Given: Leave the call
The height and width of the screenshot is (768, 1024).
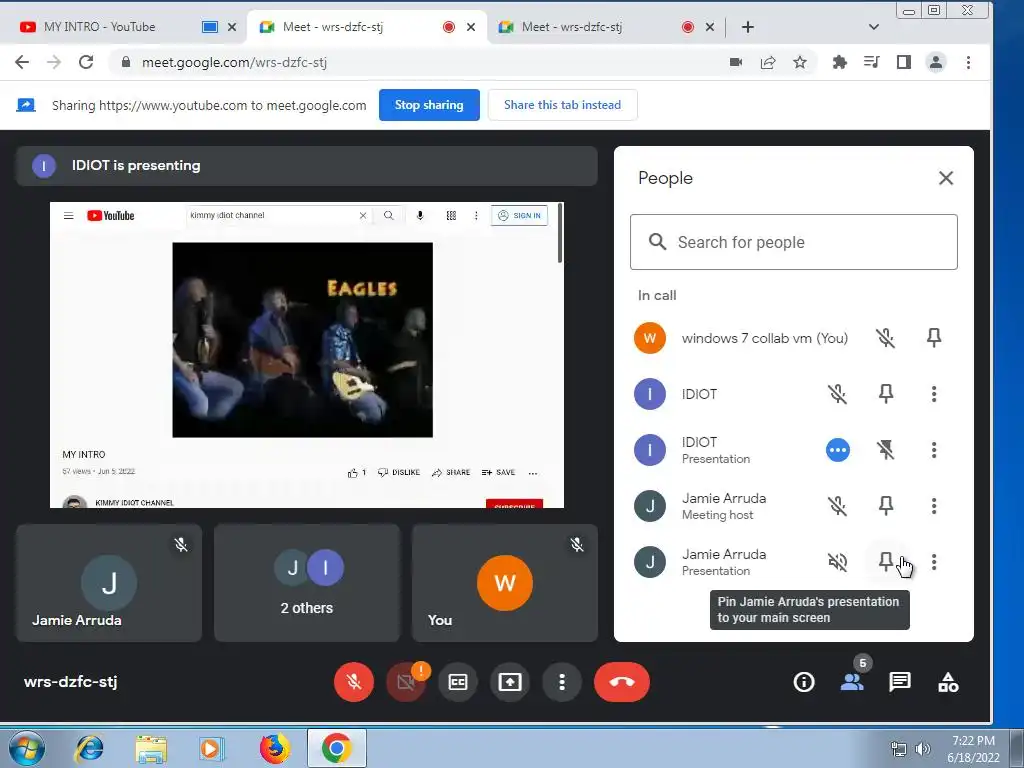Looking at the screenshot, I should [622, 682].
